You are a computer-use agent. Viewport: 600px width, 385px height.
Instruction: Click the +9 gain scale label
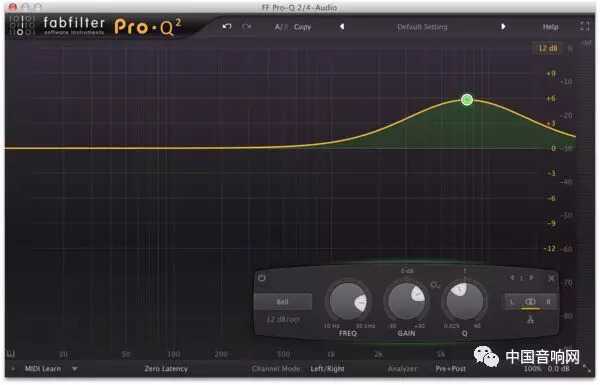coord(551,73)
